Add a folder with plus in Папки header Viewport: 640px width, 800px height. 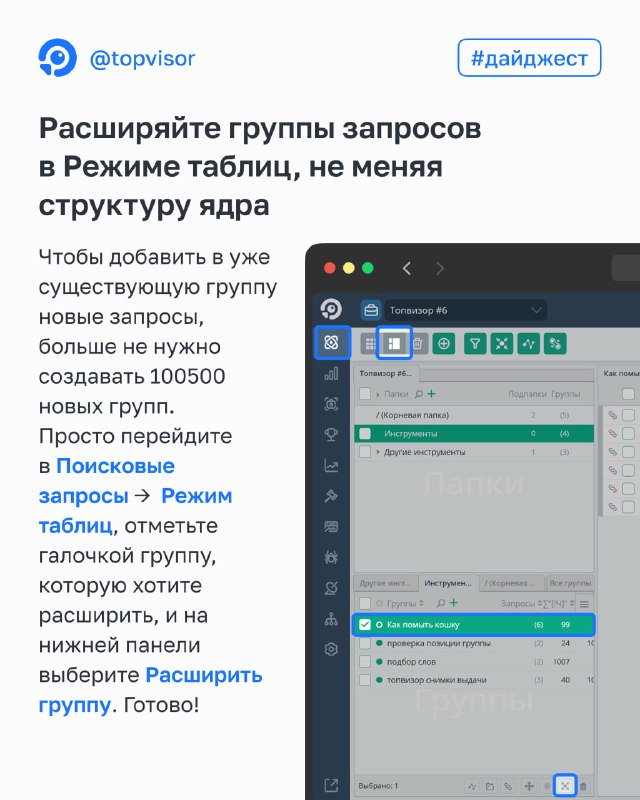click(x=432, y=393)
